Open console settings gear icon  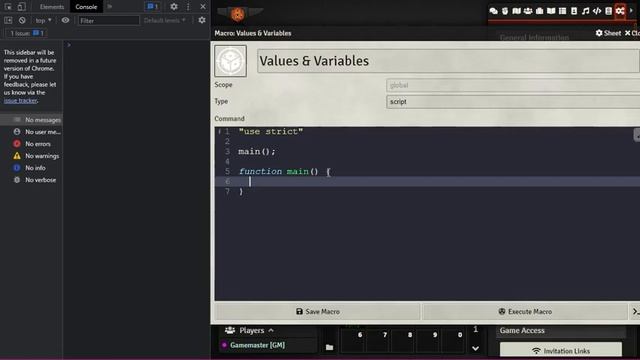click(x=202, y=20)
